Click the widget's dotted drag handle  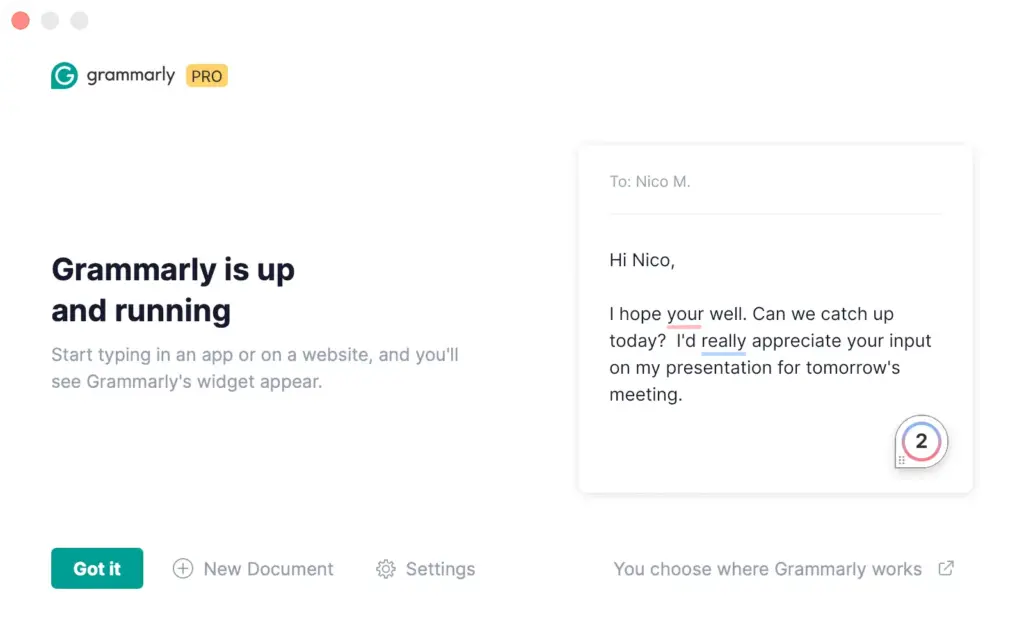[901, 460]
